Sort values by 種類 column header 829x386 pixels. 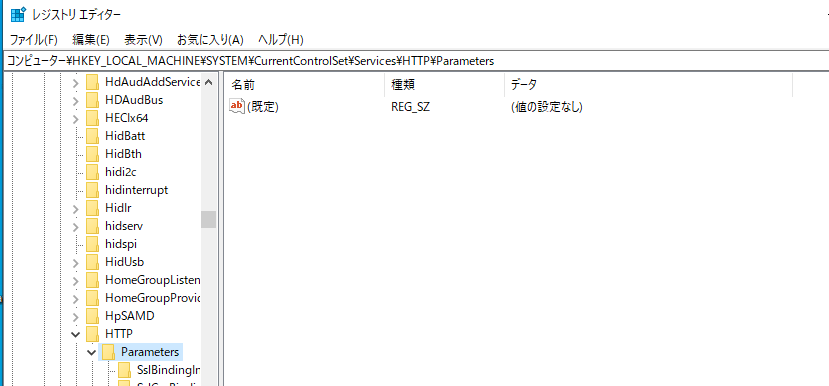click(445, 85)
